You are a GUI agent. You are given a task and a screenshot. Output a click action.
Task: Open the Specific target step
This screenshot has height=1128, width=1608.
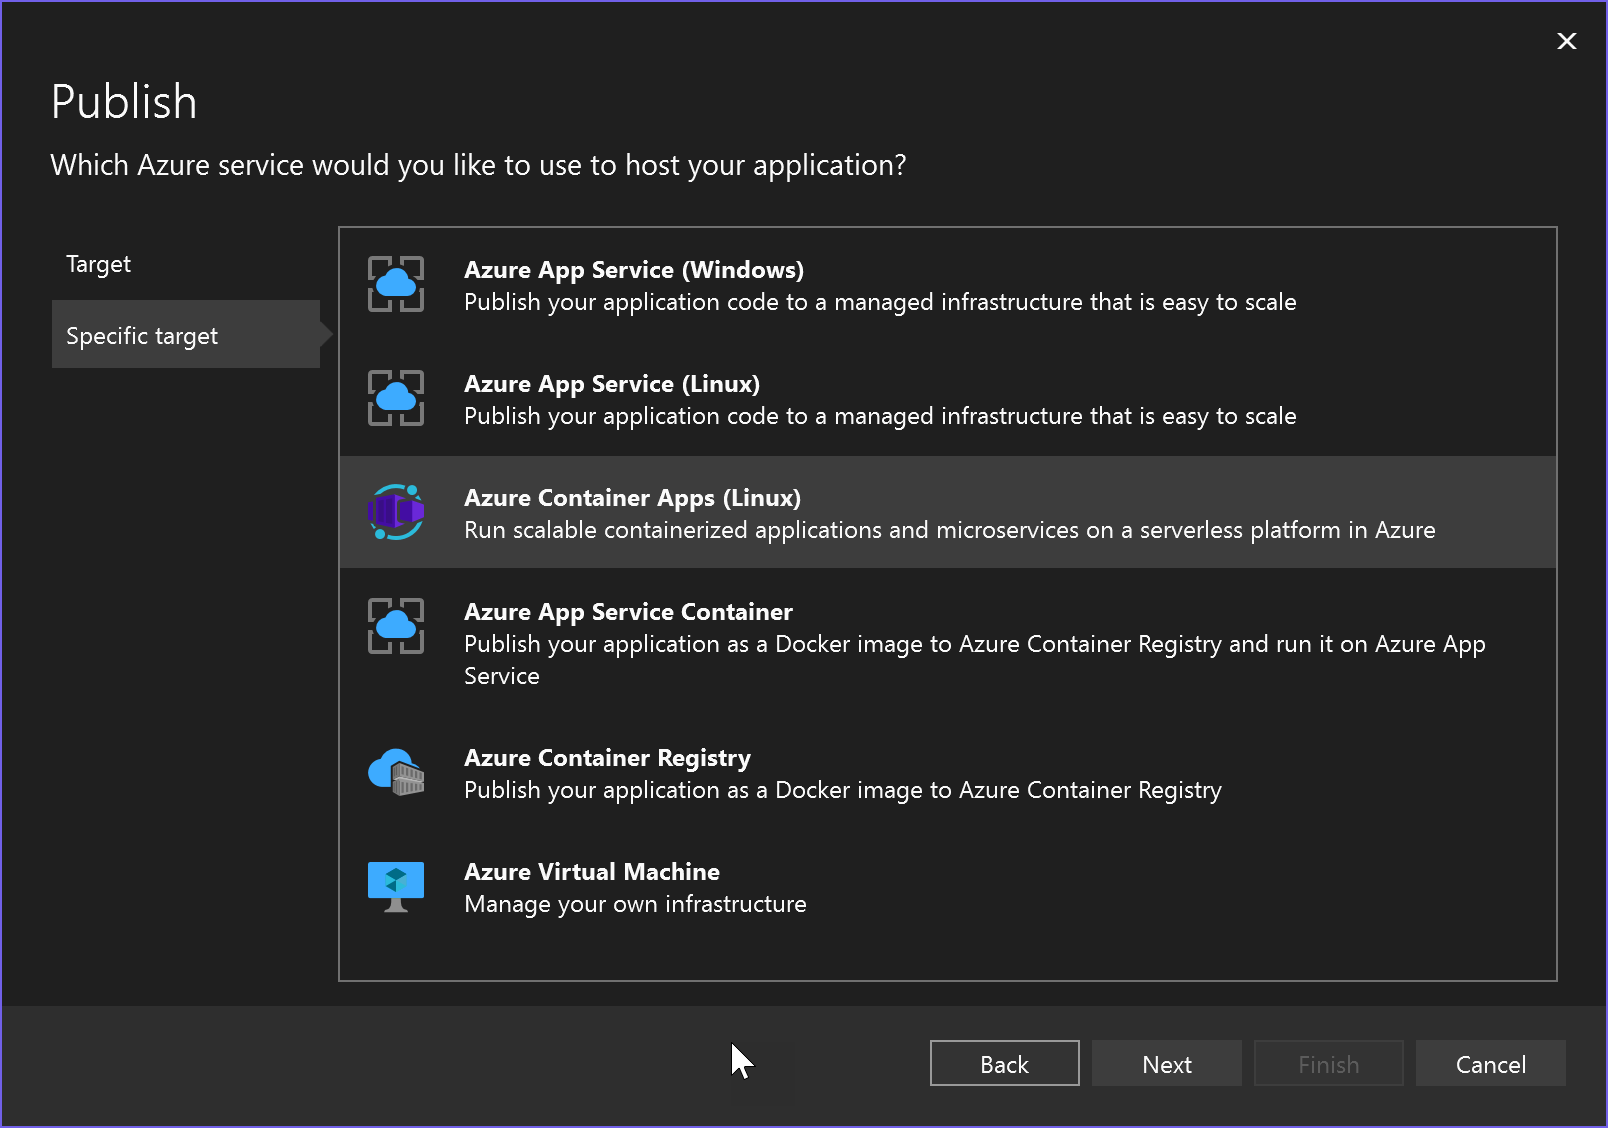pos(142,335)
